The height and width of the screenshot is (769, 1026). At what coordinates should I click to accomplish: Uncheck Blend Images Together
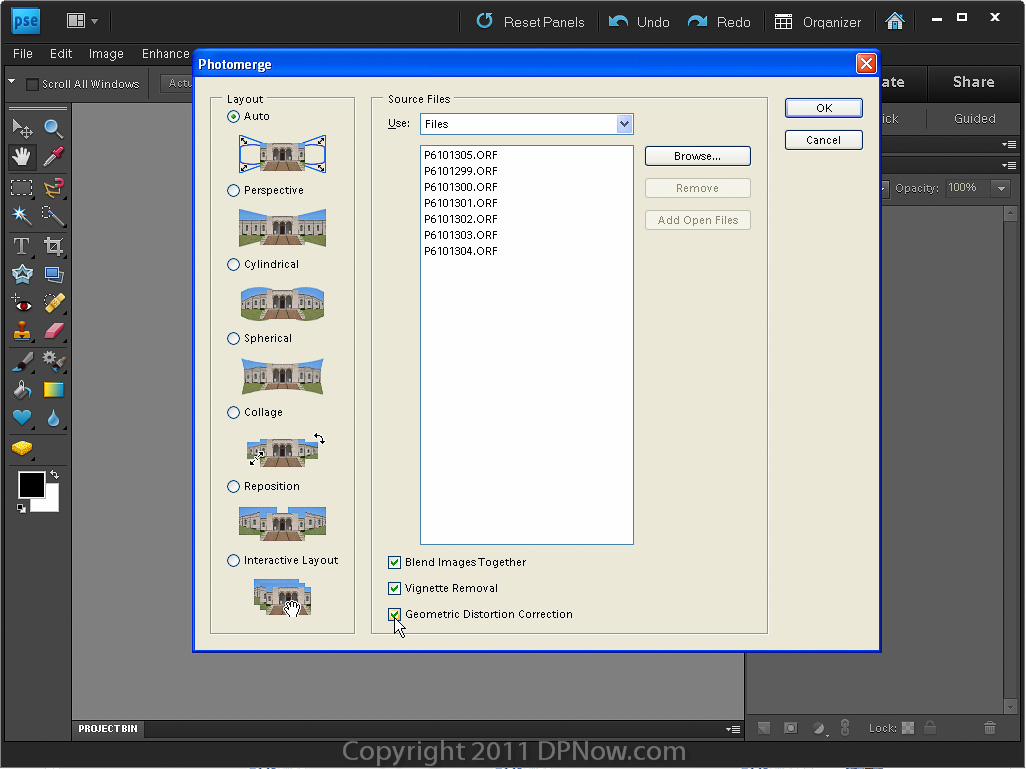[x=394, y=563]
